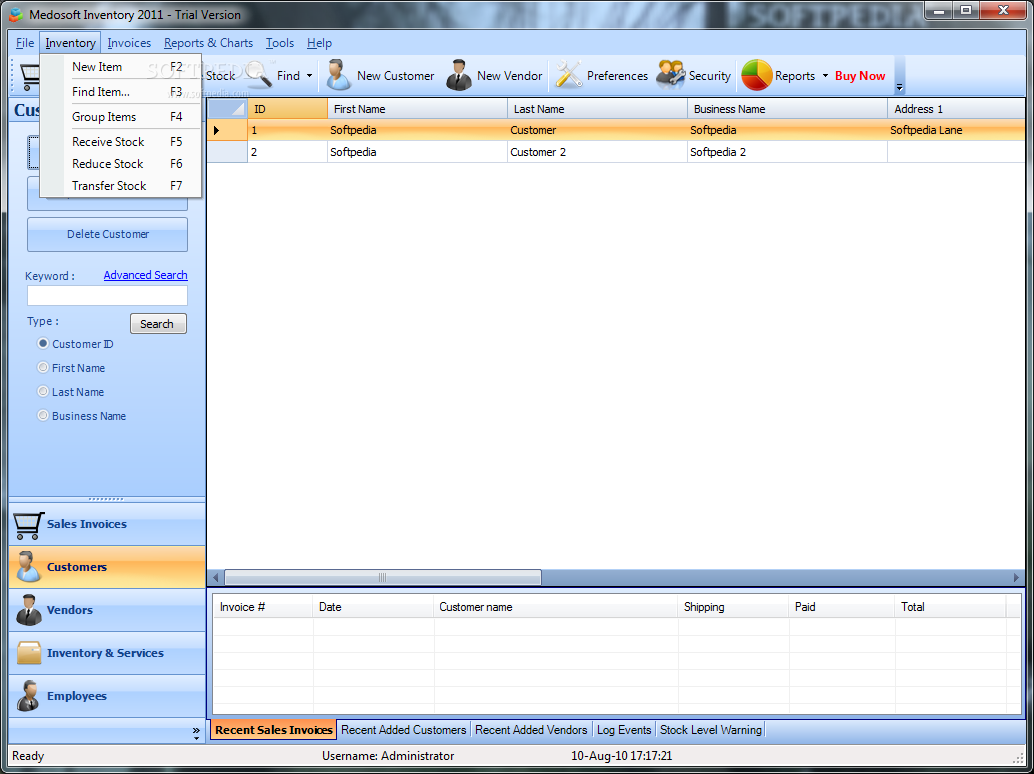Click the Keyword search input field

tap(107, 295)
